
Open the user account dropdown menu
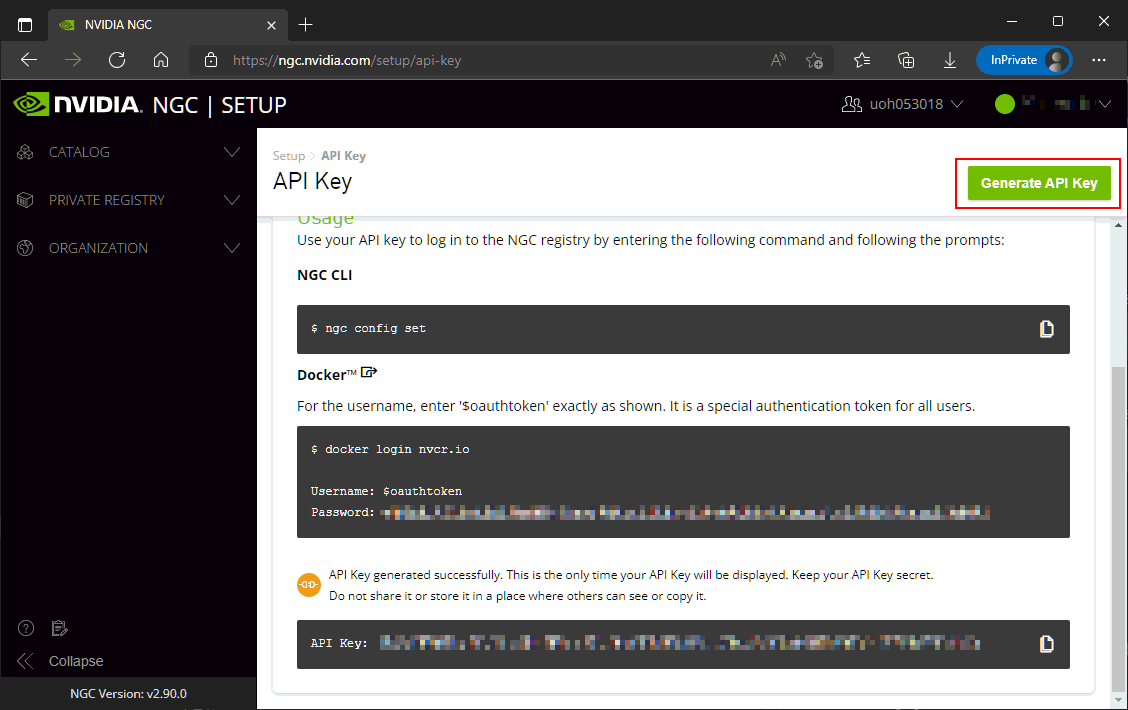pos(1054,104)
